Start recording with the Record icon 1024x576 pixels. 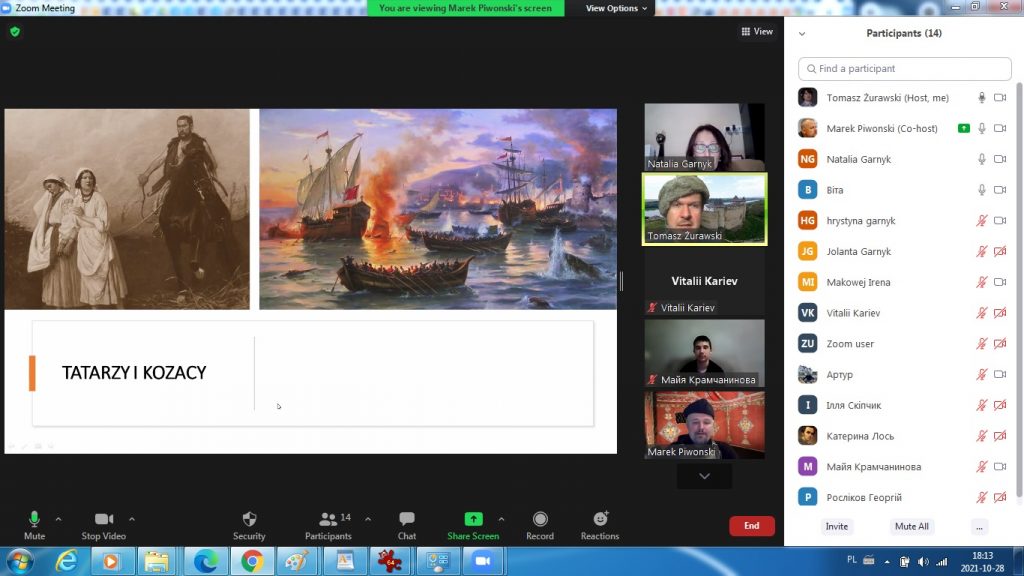click(x=540, y=520)
